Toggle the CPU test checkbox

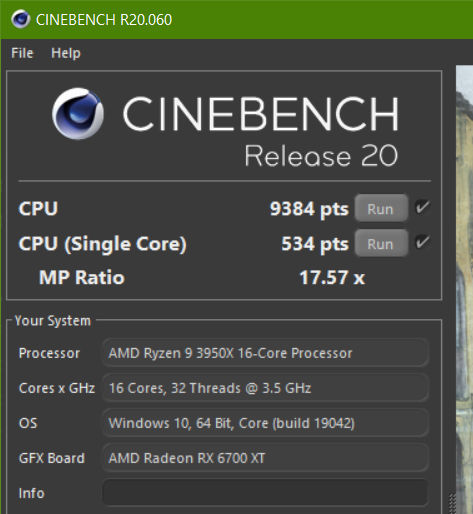click(x=423, y=207)
